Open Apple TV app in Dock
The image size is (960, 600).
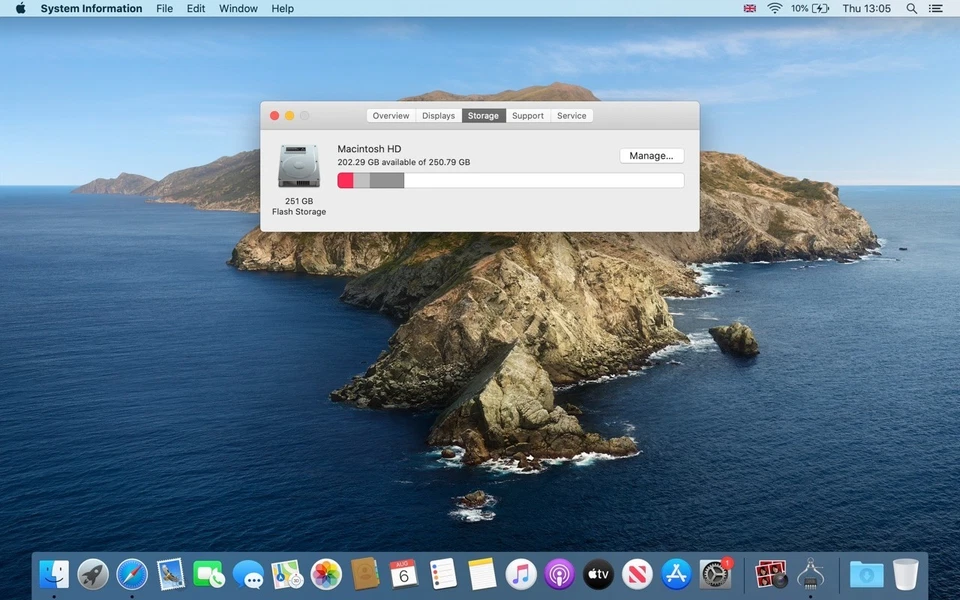(598, 575)
